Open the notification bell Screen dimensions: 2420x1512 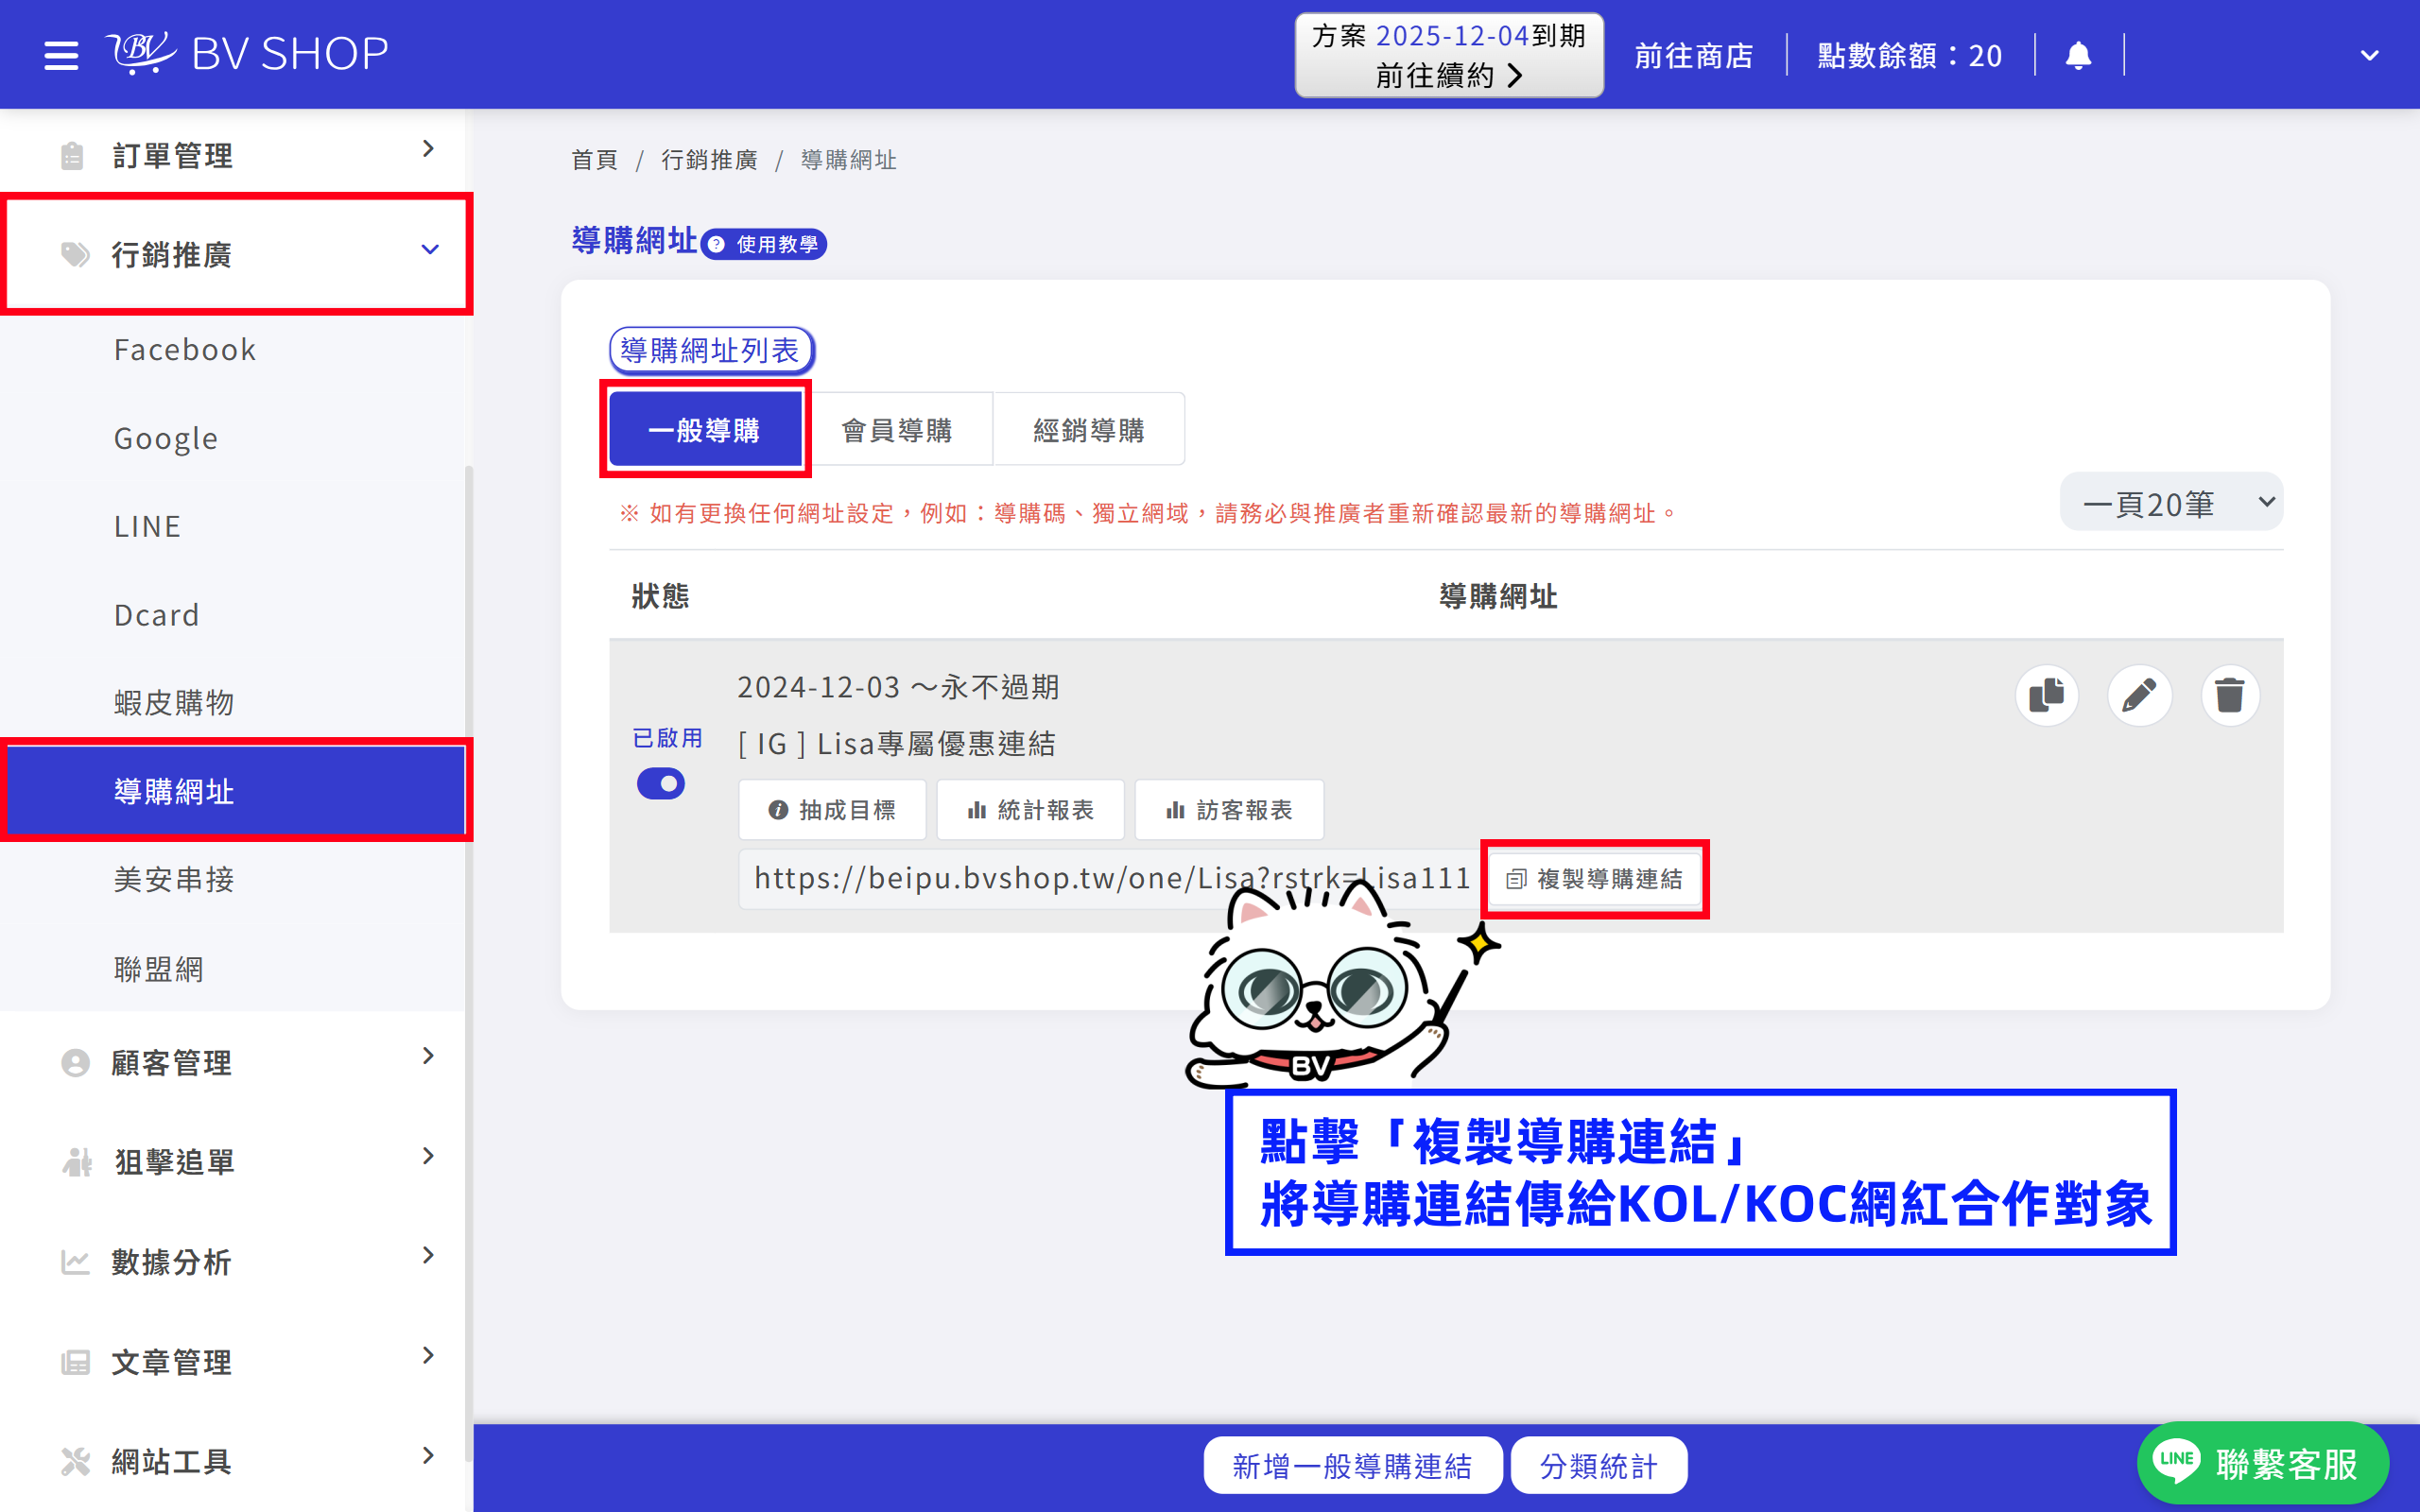tap(2078, 55)
